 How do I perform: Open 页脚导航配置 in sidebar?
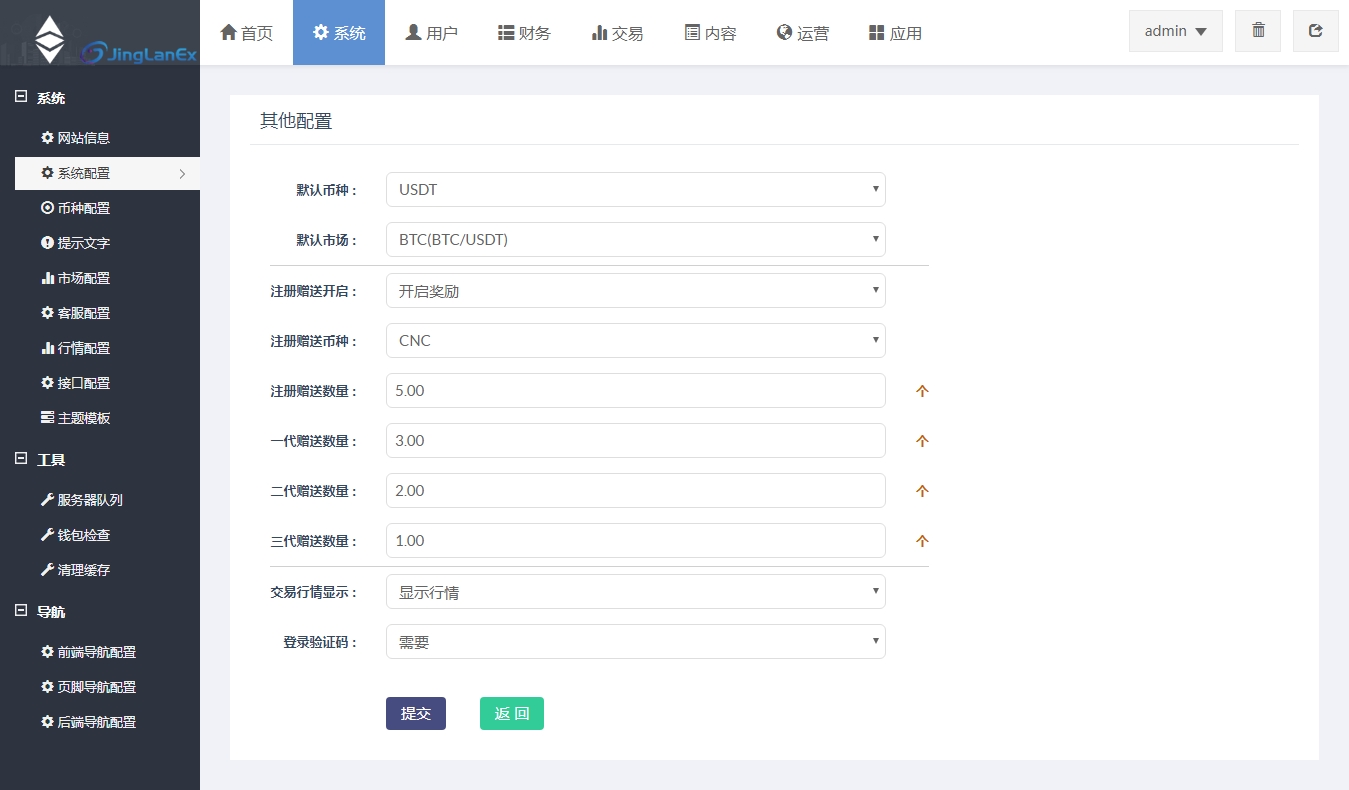(x=88, y=687)
